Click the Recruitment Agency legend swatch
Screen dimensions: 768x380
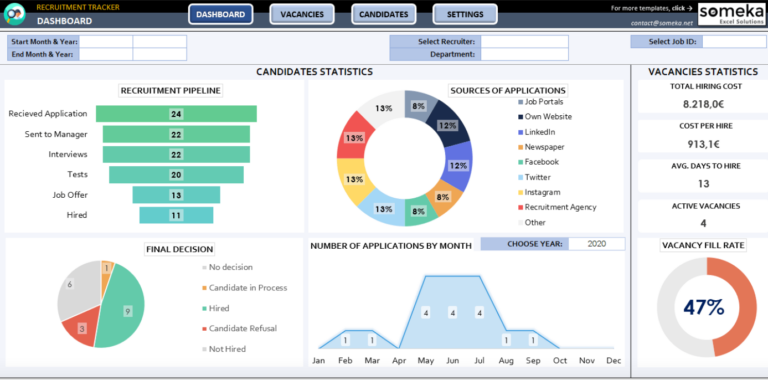click(520, 207)
